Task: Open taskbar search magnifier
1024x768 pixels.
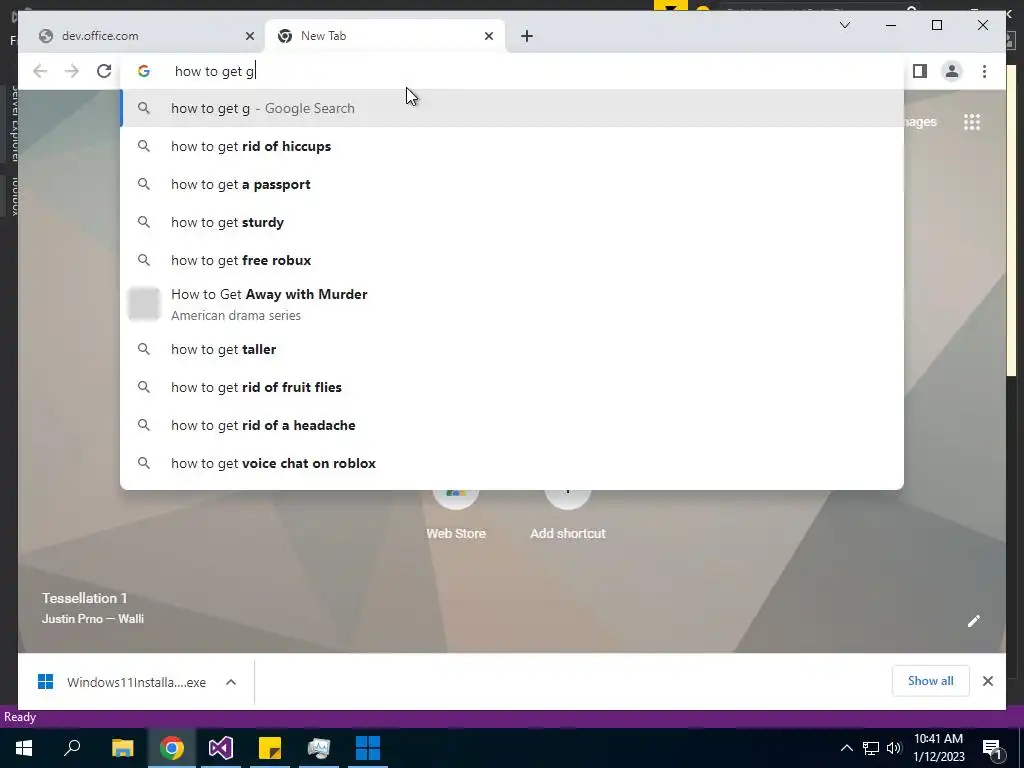Action: (x=72, y=748)
